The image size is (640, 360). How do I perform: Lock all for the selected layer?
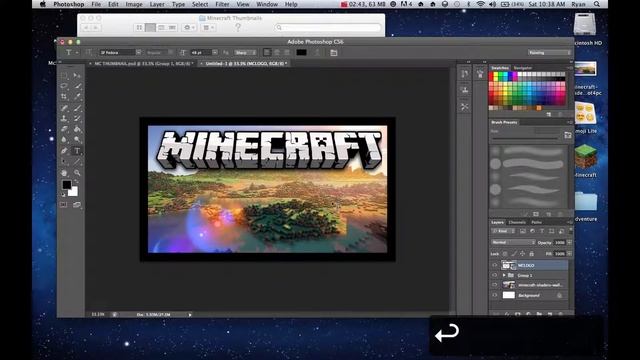tap(531, 254)
